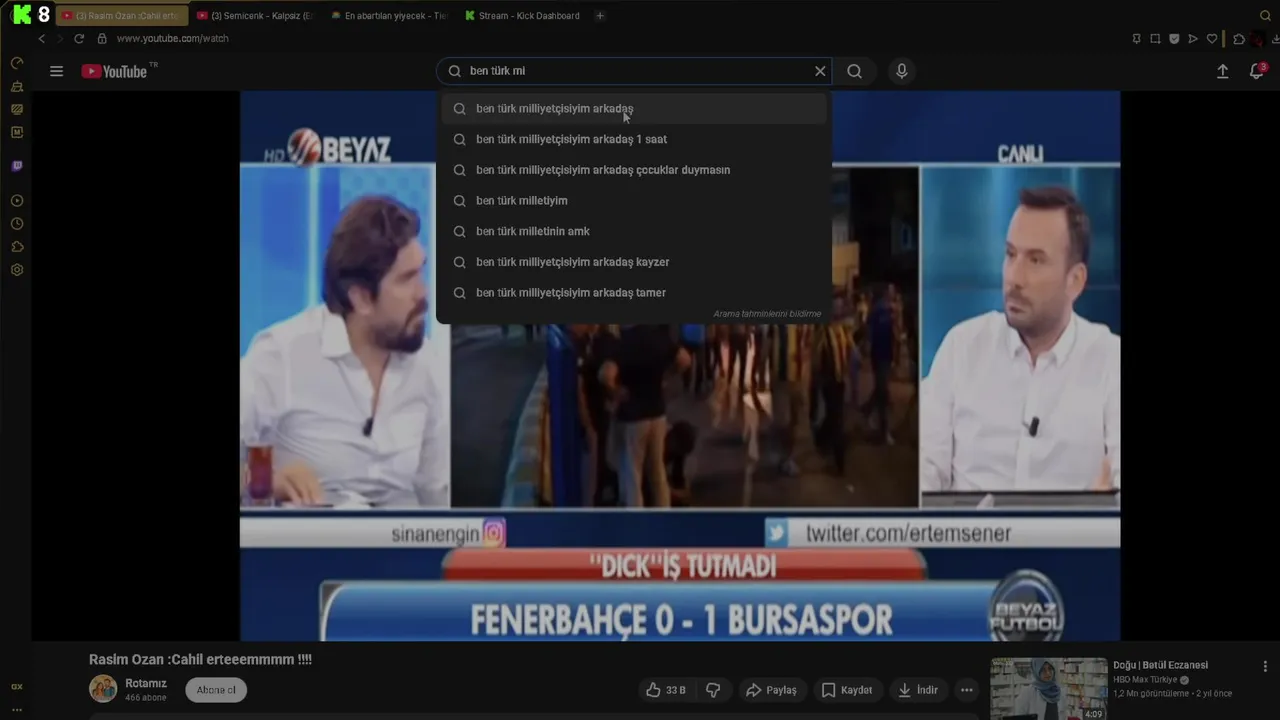The image size is (1280, 720).
Task: Open YouTube notifications bell
Action: click(1257, 71)
